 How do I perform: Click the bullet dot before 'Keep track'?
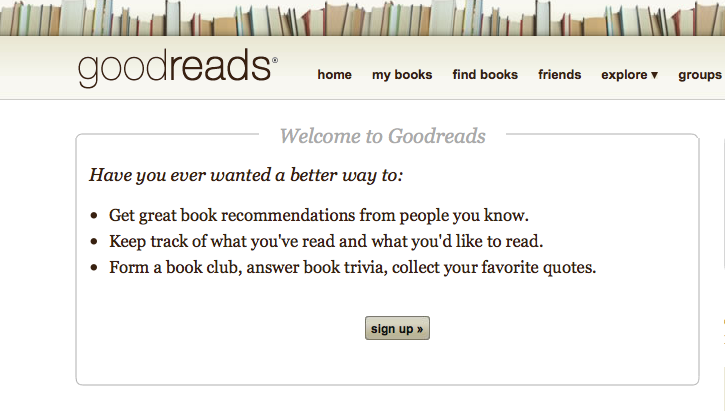pos(94,241)
